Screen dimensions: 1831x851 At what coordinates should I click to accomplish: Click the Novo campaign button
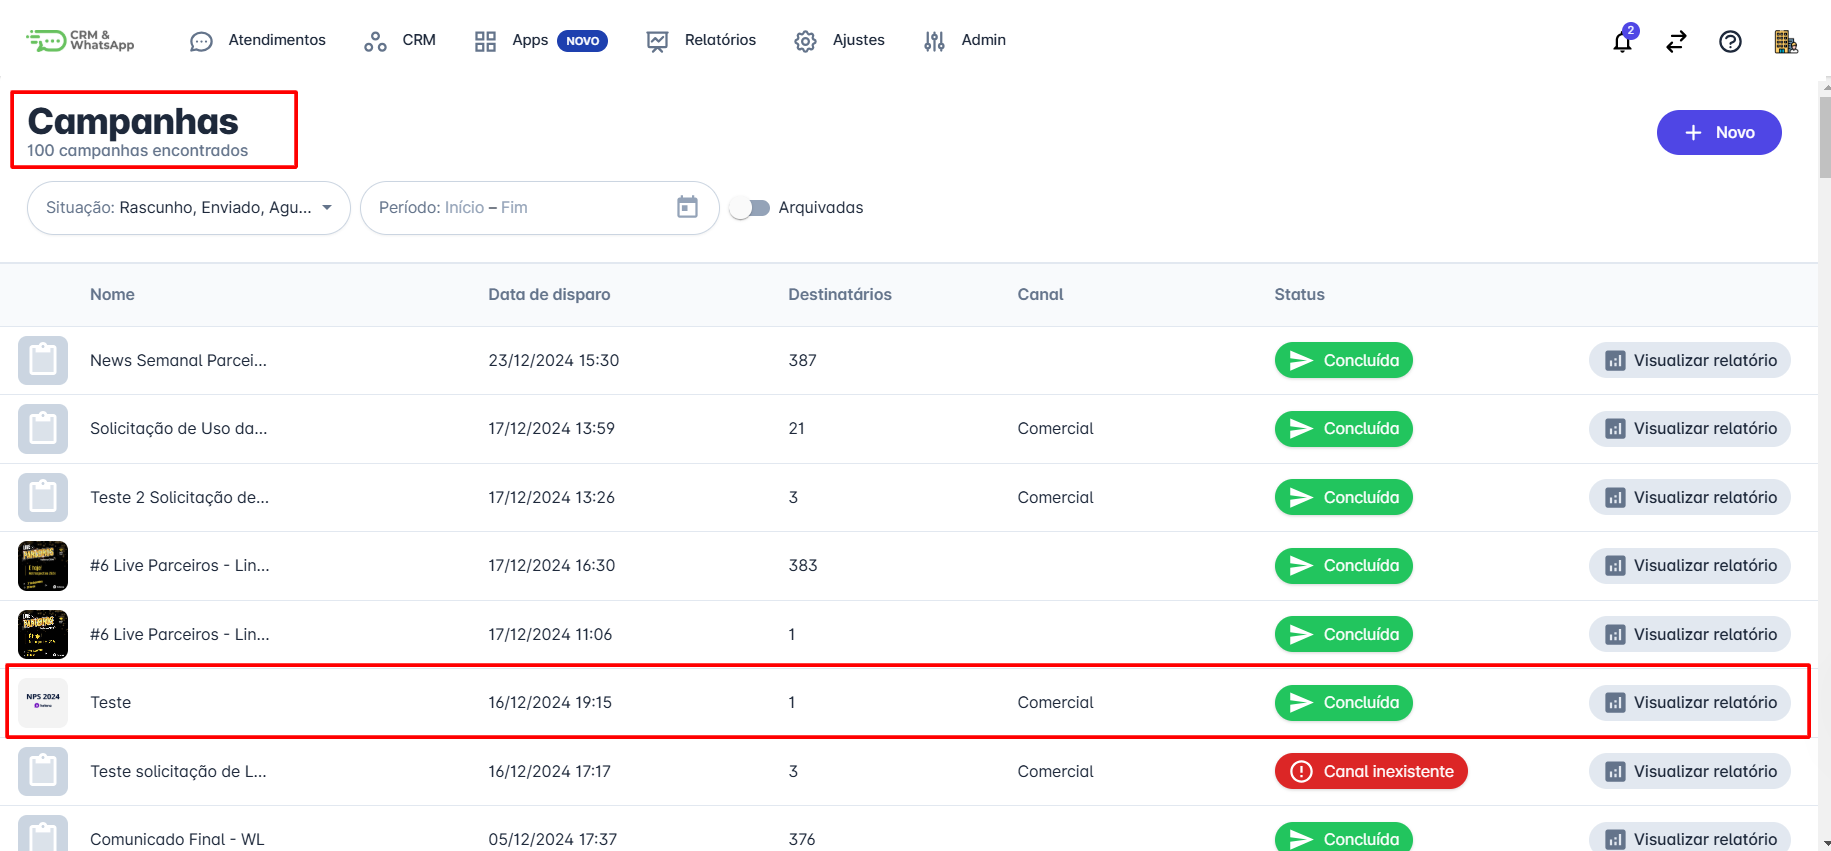pos(1718,132)
